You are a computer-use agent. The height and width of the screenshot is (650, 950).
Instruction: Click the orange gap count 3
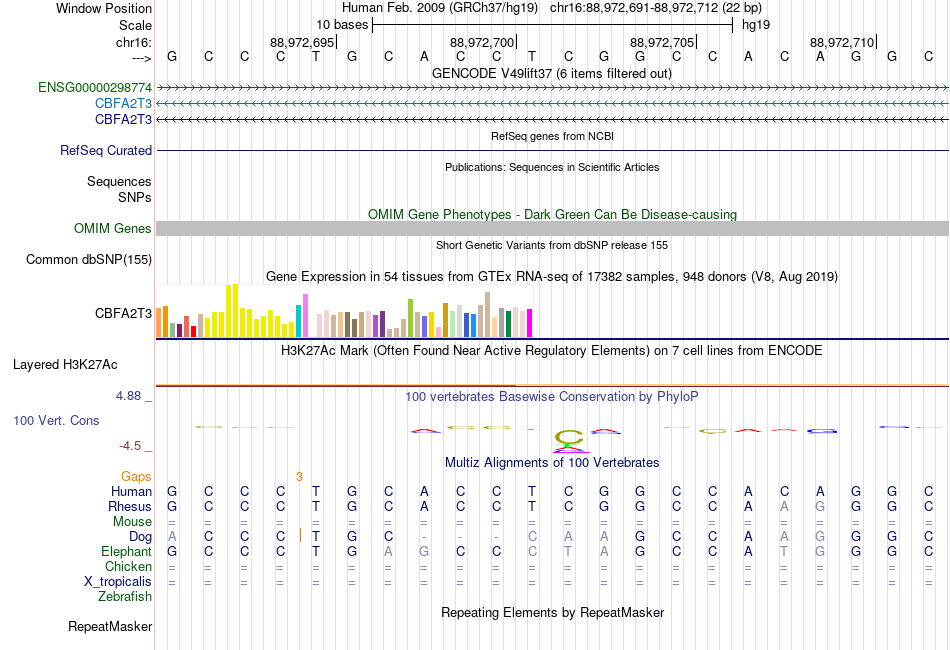299,477
